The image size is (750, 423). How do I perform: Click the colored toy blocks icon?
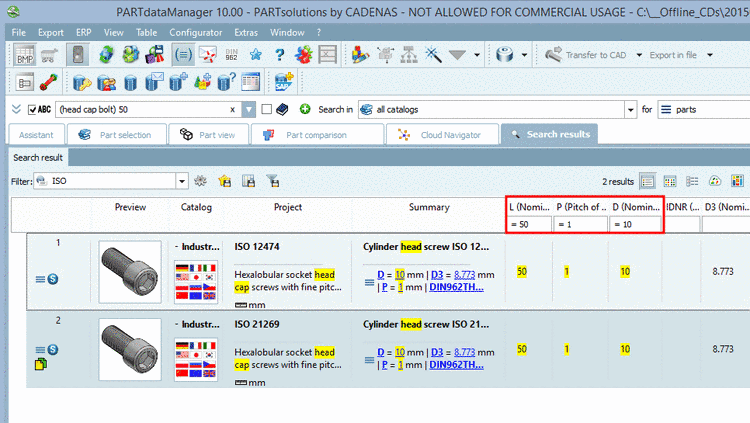coord(360,55)
